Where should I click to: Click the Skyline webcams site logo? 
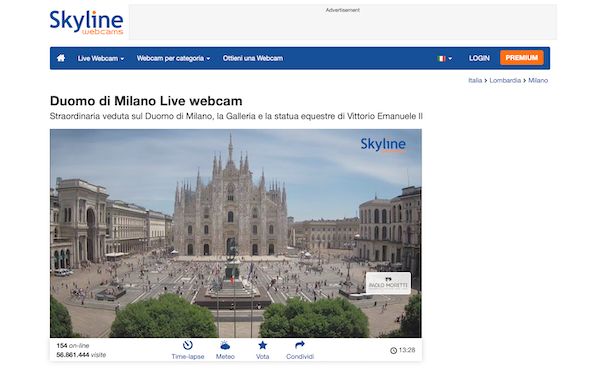coord(86,23)
